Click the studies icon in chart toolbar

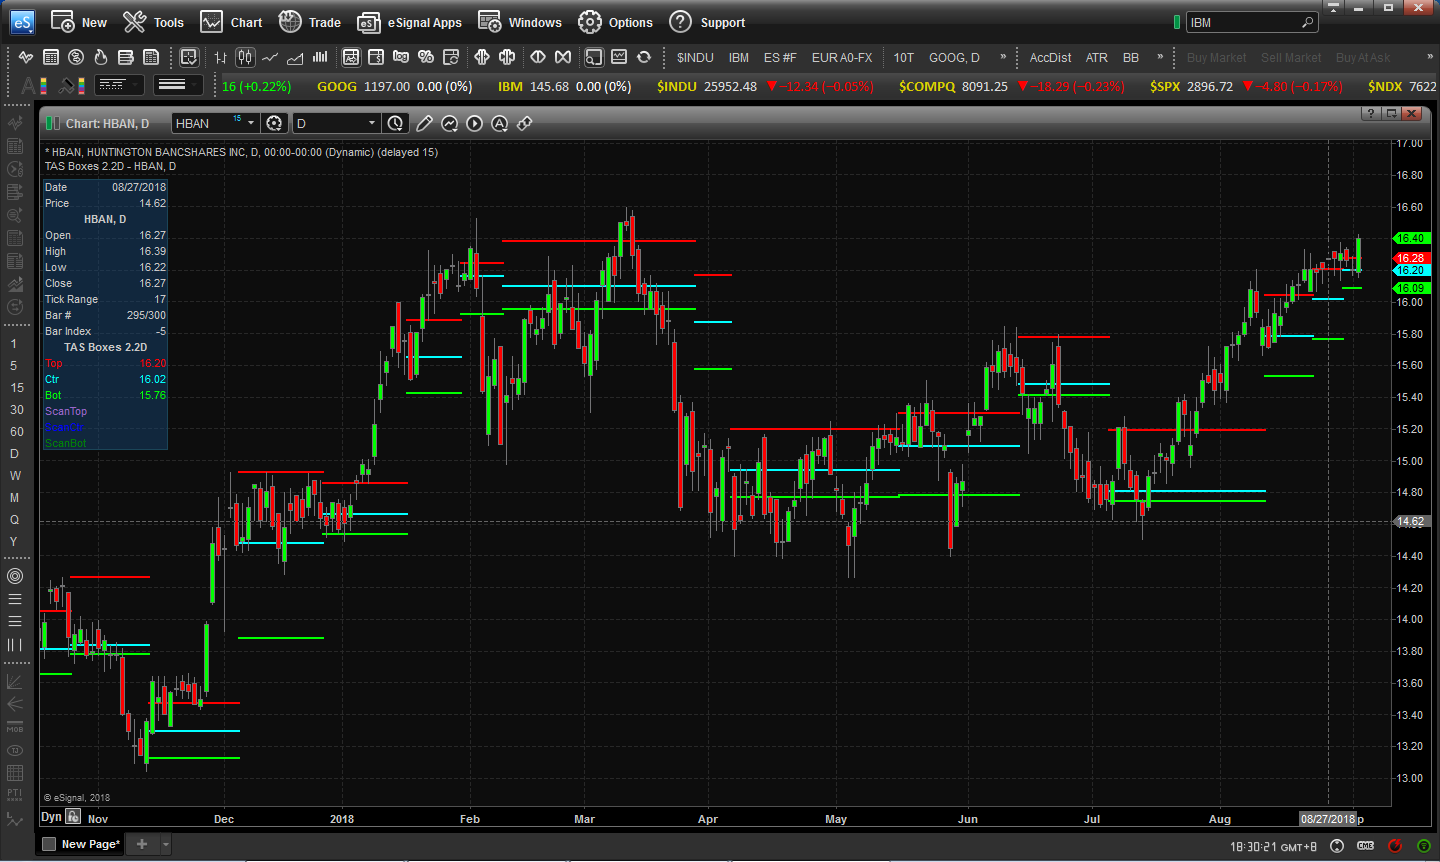pos(449,123)
